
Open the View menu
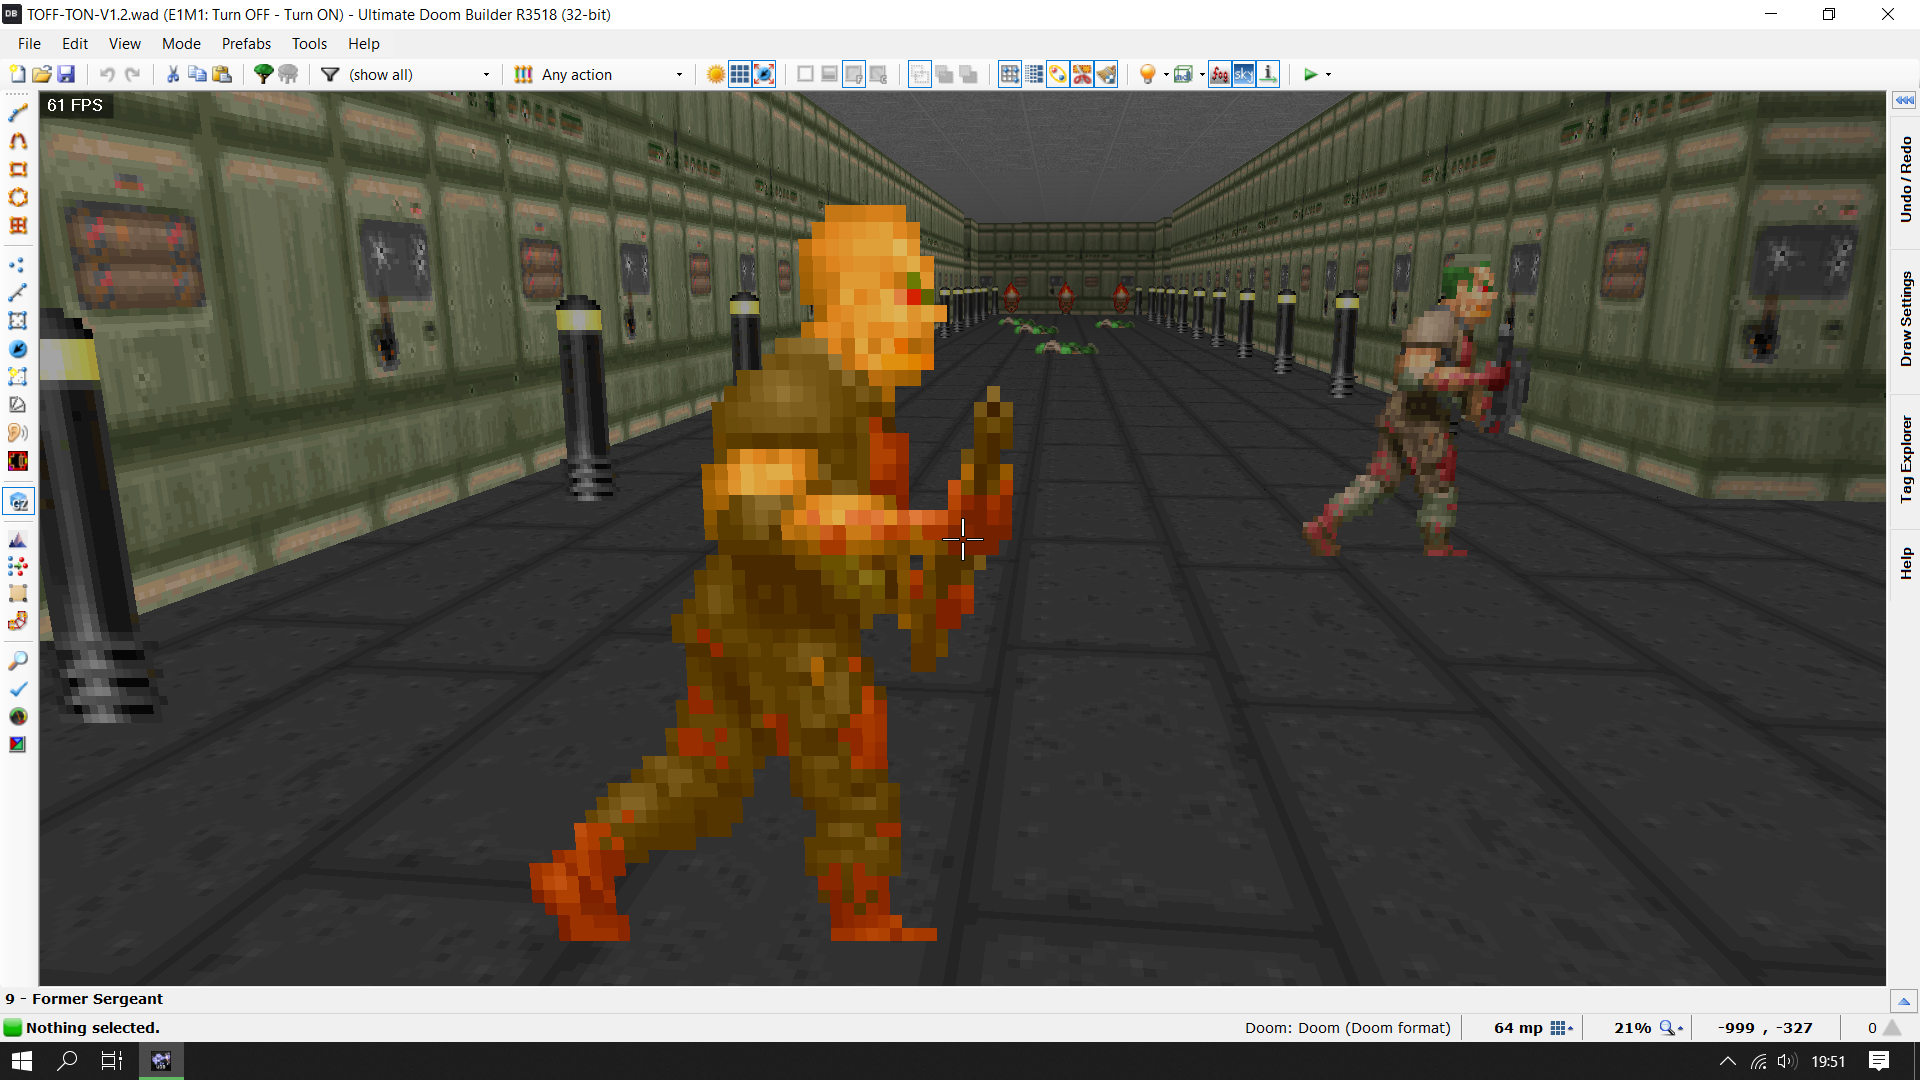click(125, 44)
